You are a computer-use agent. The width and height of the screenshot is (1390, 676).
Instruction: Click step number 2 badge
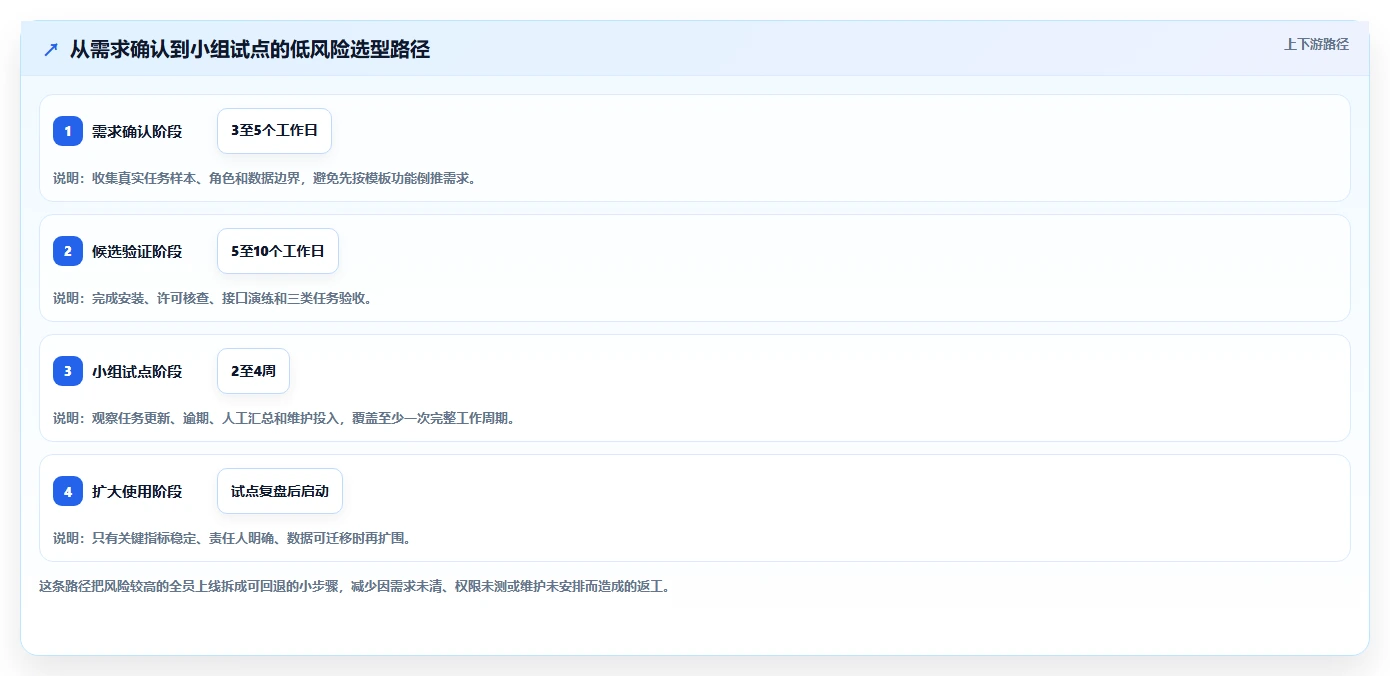click(x=68, y=251)
